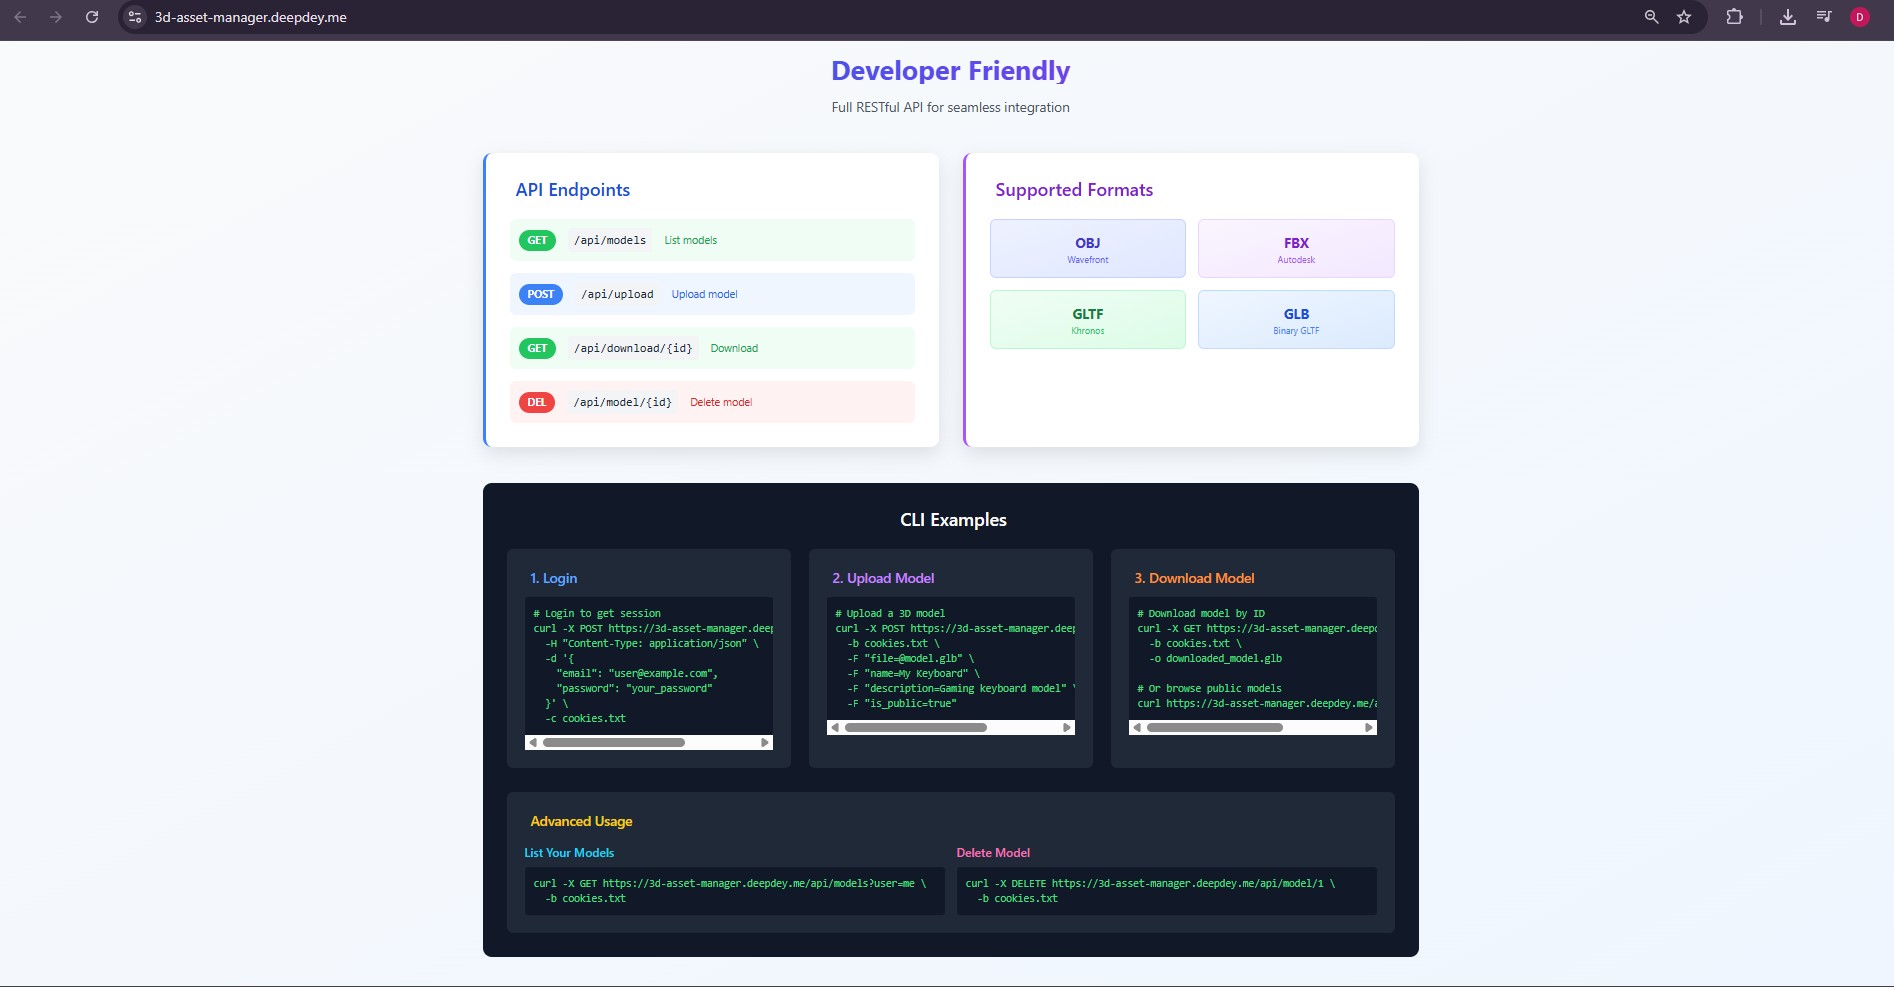The height and width of the screenshot is (987, 1894).
Task: Select the GLB Binary GLTF card
Action: (1296, 319)
